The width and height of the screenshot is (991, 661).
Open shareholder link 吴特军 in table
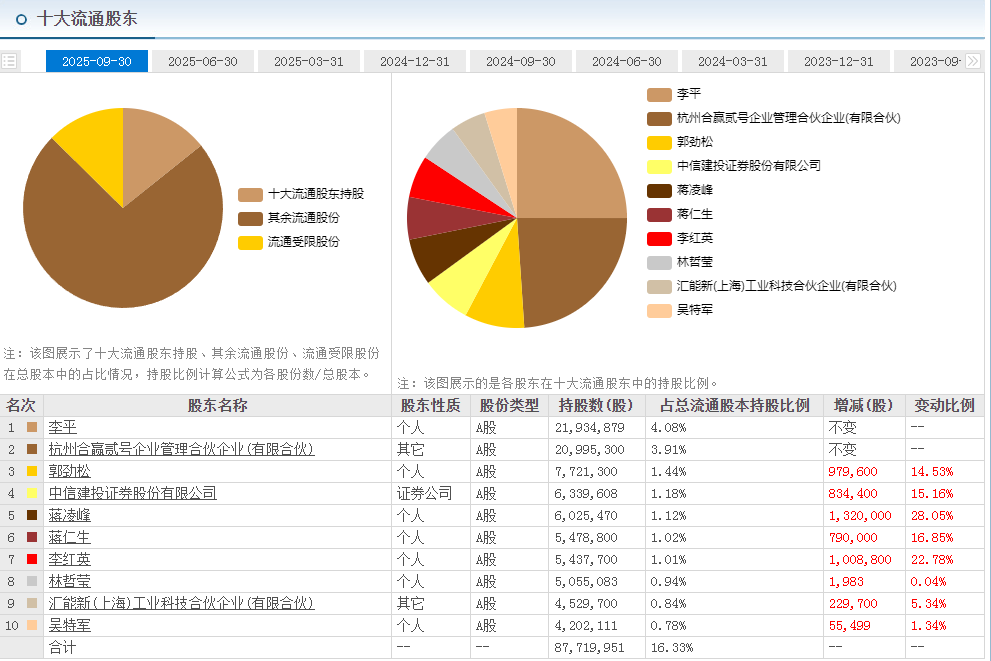click(x=70, y=626)
